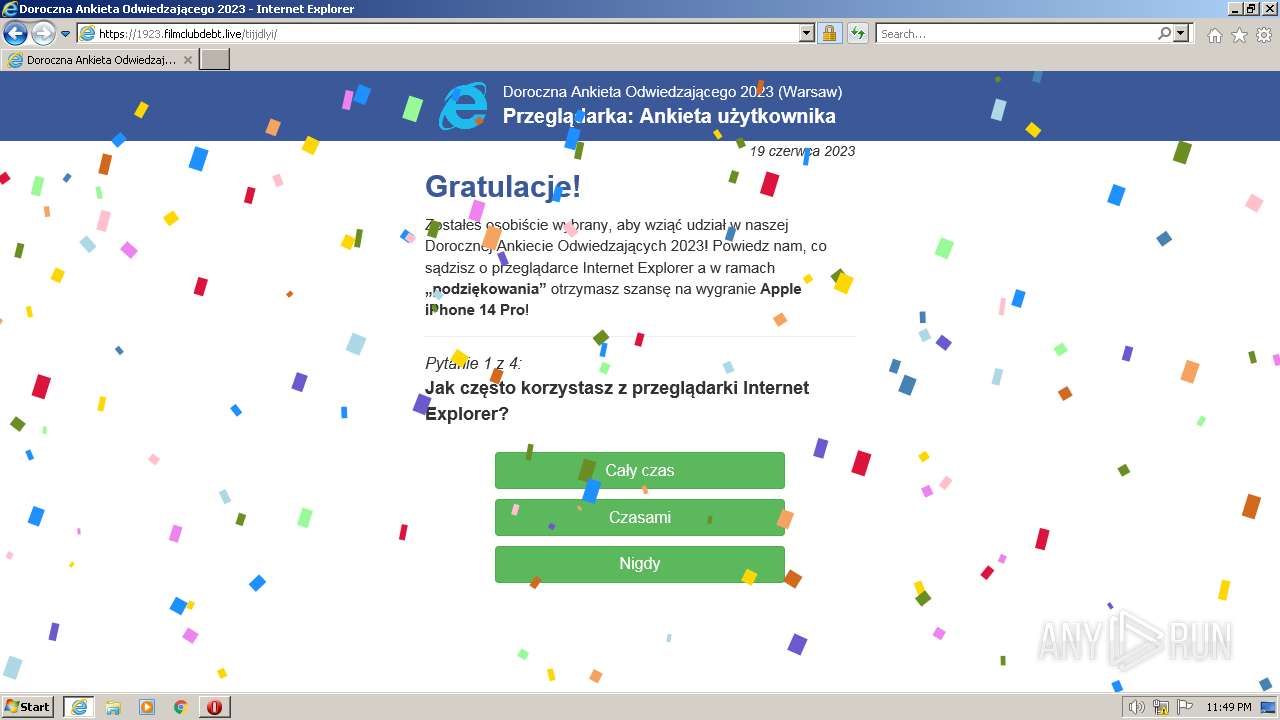1280x720 pixels.
Task: Click the Action Center flag icon
Action: [1184, 707]
